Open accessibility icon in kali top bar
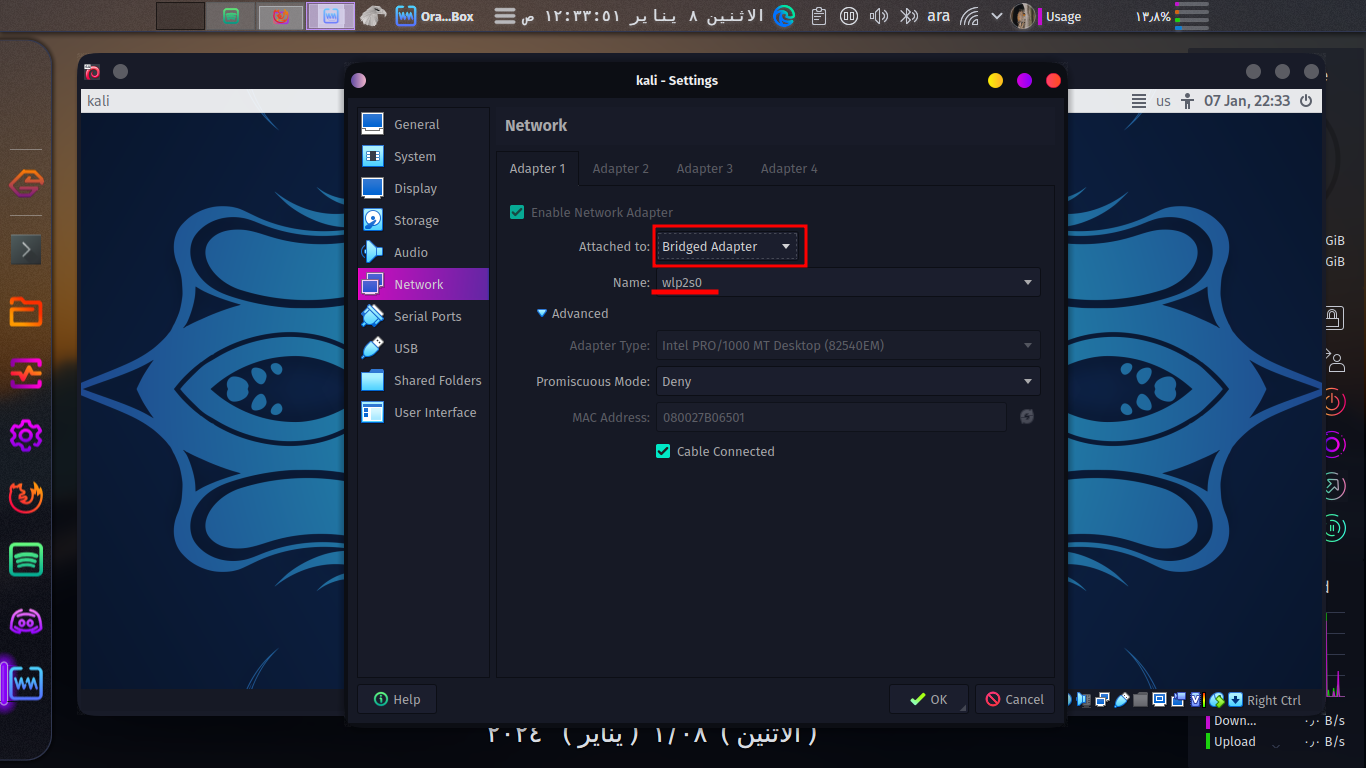This screenshot has height=768, width=1366. tap(1188, 101)
